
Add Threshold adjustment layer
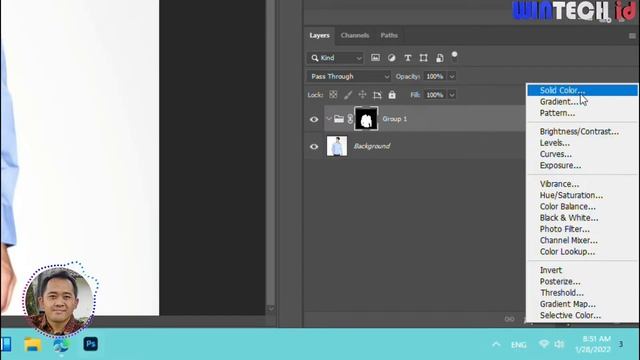[582, 293]
